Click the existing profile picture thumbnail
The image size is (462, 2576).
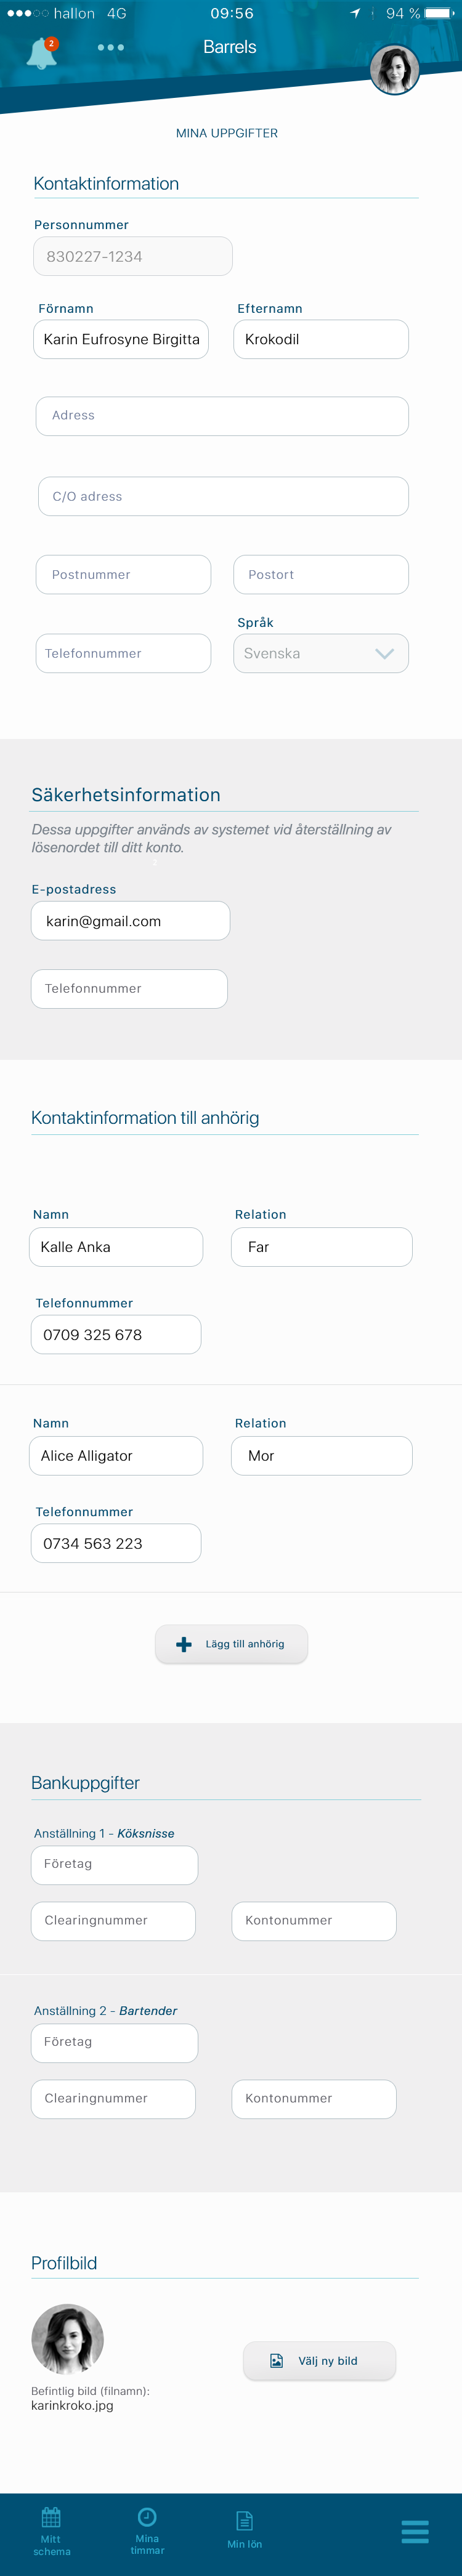coord(68,2339)
